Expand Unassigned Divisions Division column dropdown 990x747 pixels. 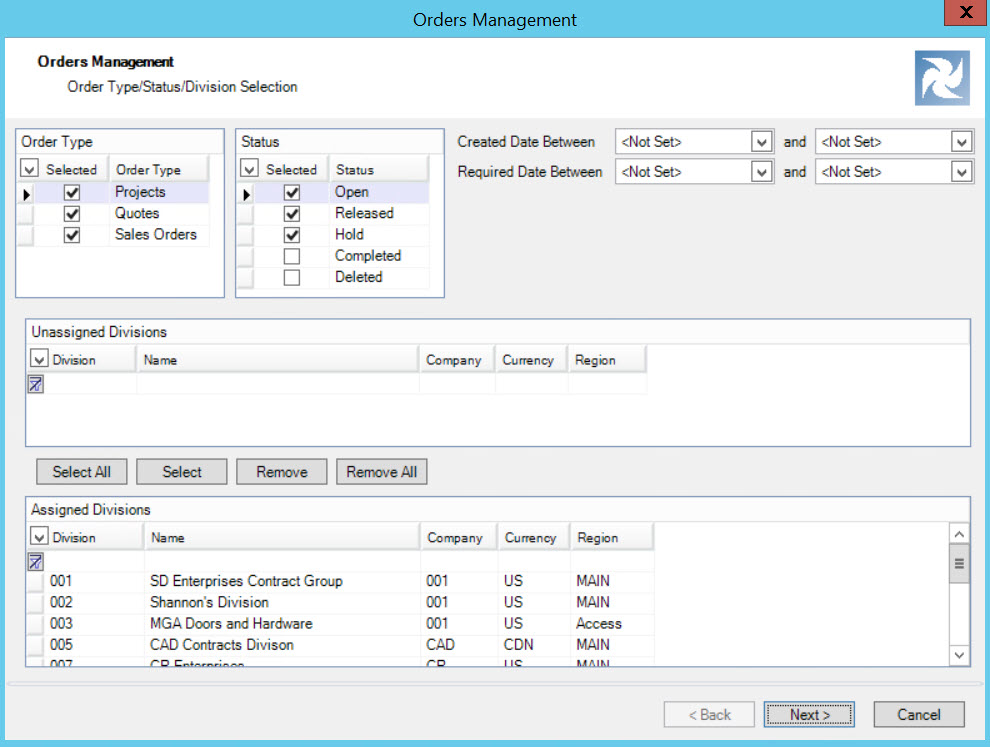tap(39, 359)
